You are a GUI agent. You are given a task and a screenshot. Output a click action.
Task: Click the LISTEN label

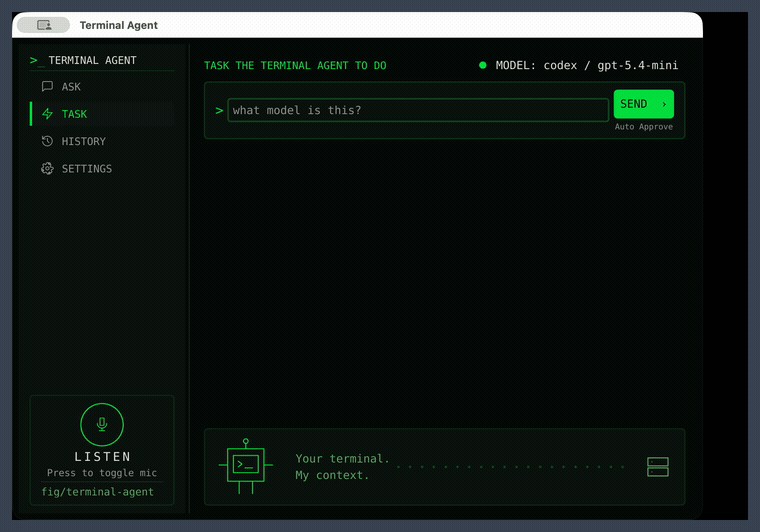[x=102, y=457]
